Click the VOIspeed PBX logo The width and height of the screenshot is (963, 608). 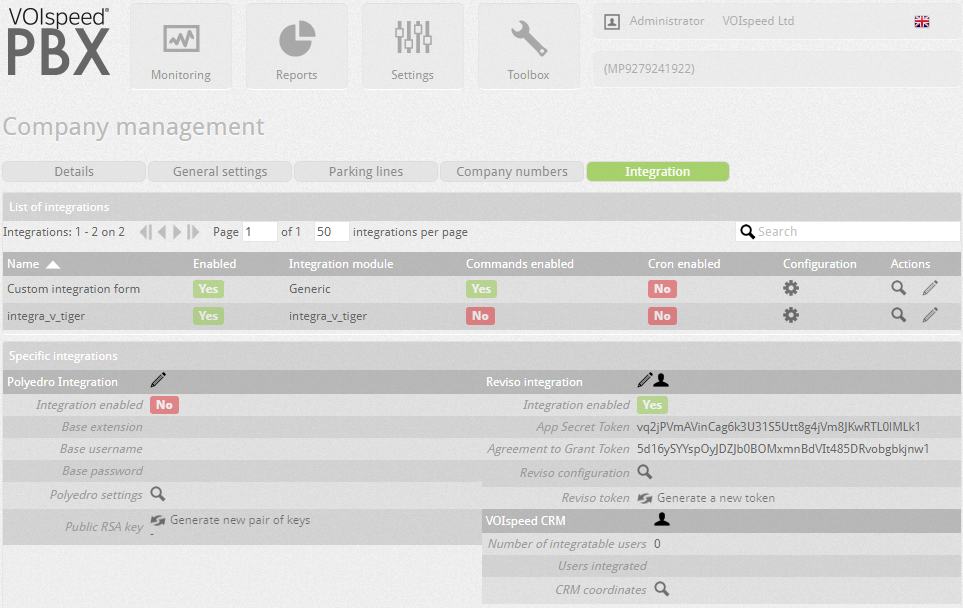pyautogui.click(x=58, y=42)
